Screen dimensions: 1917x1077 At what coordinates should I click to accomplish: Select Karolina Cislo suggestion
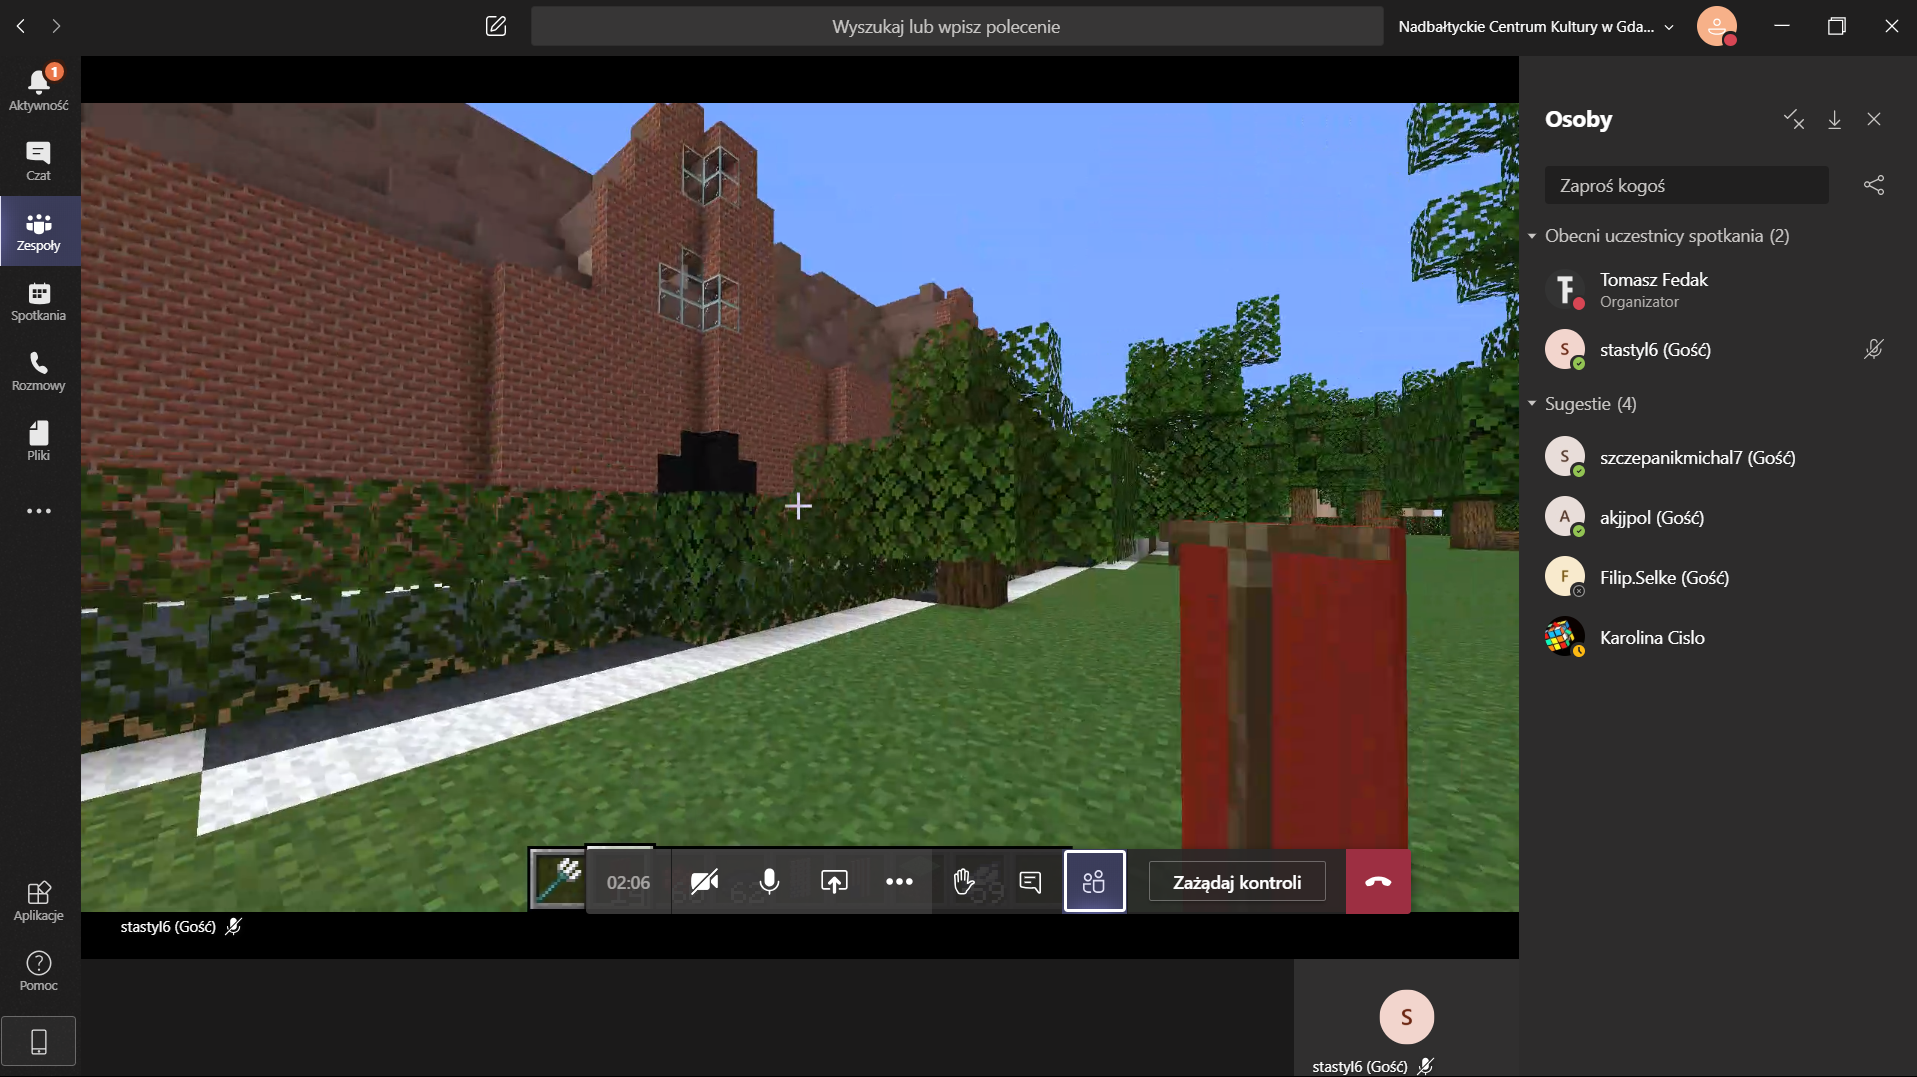point(1717,638)
